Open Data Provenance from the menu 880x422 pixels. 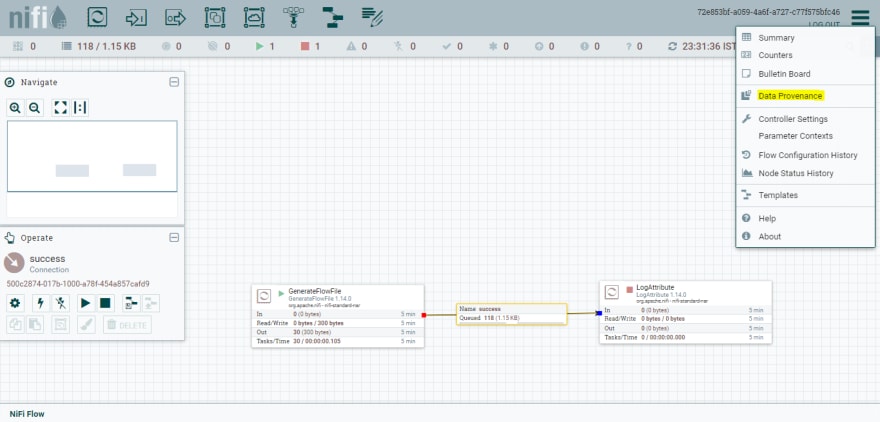pyautogui.click(x=790, y=96)
